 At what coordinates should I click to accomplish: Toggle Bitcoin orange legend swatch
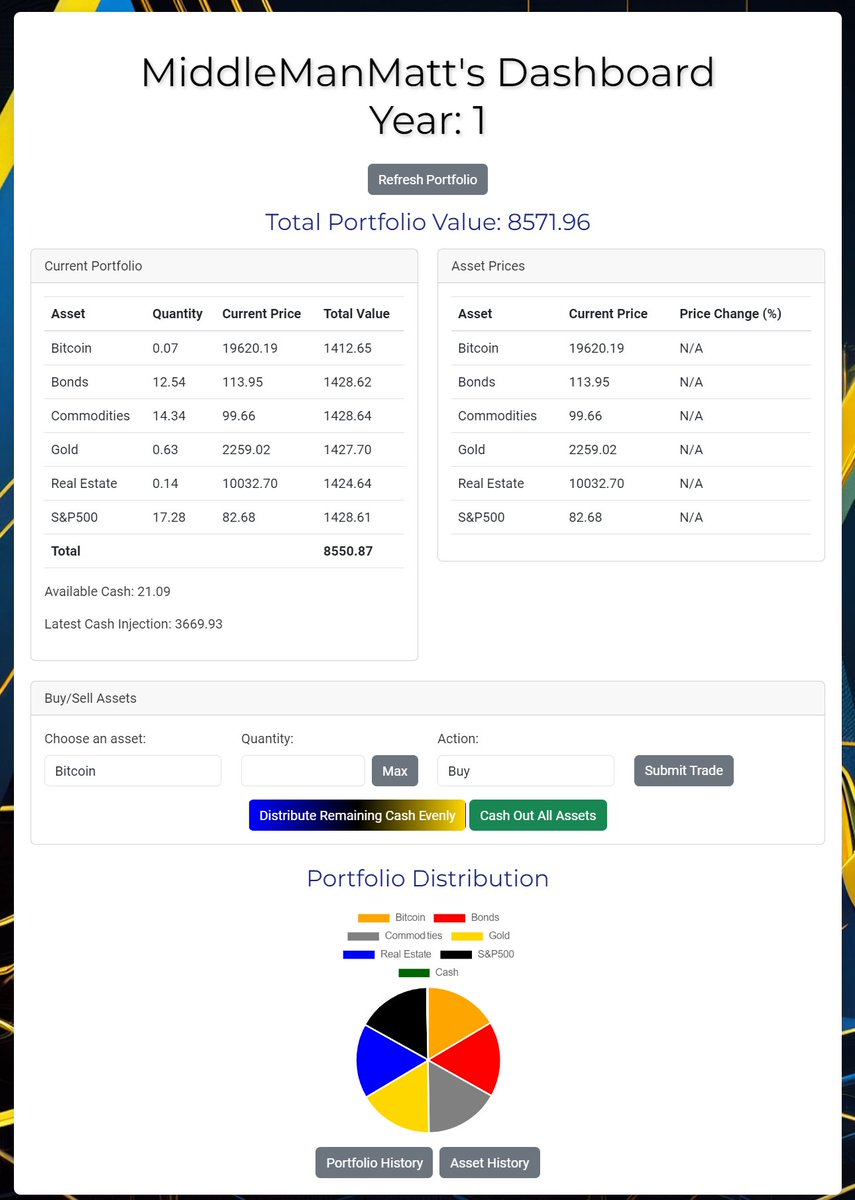click(374, 918)
